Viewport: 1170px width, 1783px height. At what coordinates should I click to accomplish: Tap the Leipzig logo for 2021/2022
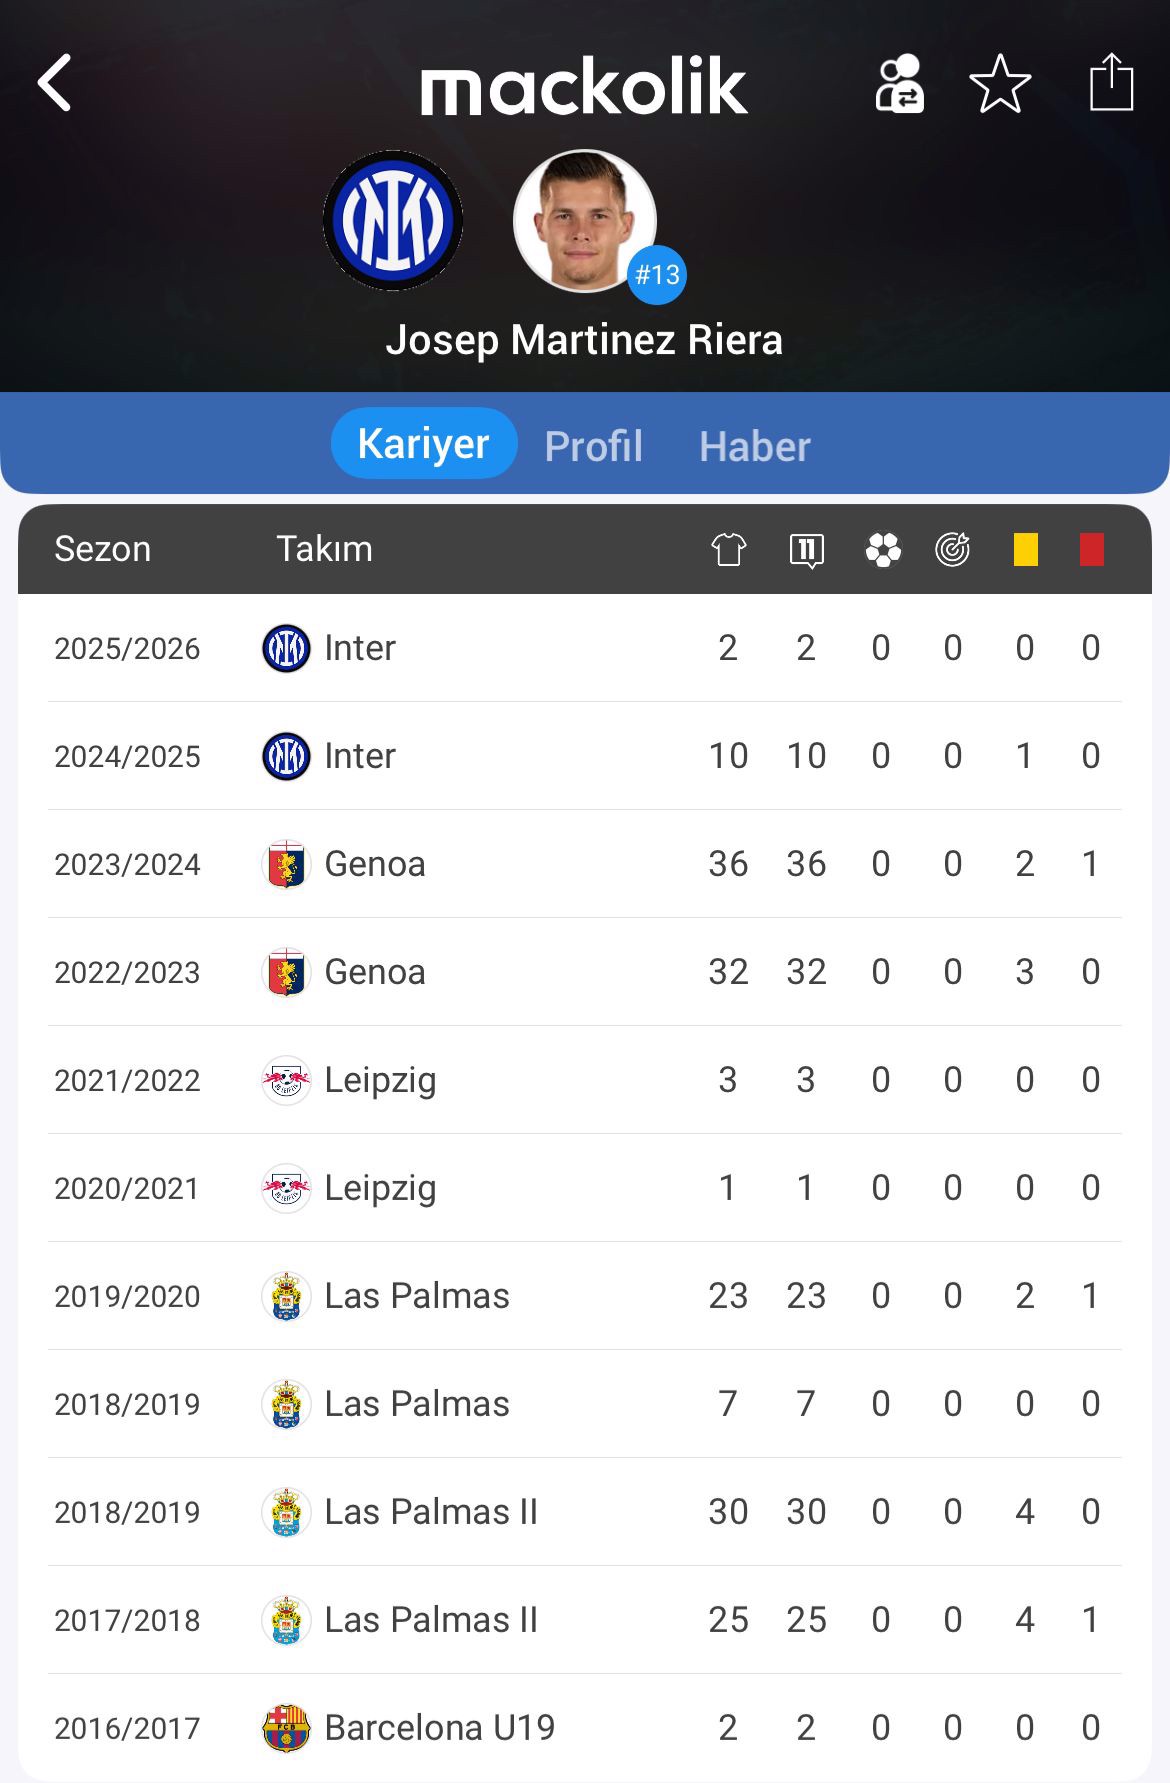(286, 1080)
